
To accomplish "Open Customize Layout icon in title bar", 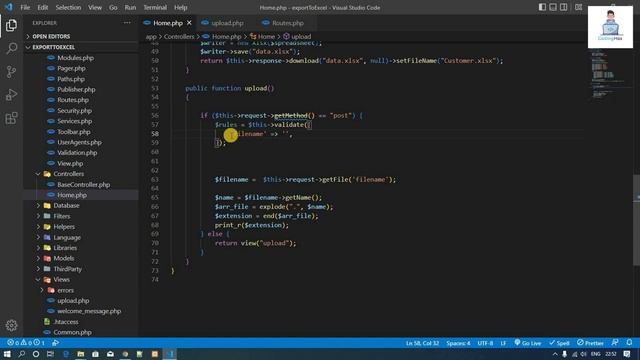I will [578, 7].
